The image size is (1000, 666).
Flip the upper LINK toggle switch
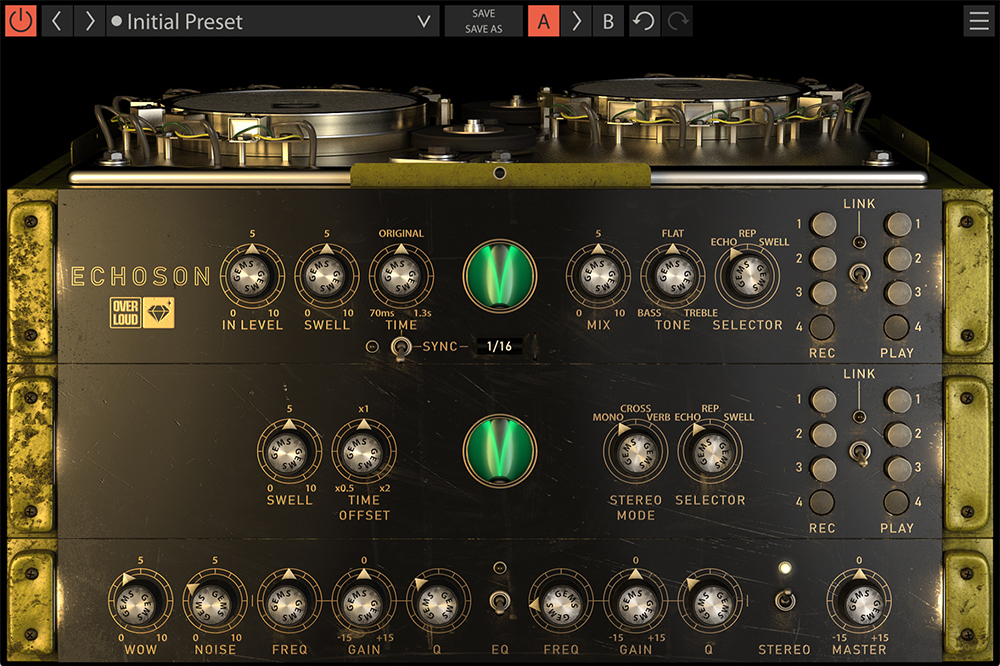coord(859,276)
